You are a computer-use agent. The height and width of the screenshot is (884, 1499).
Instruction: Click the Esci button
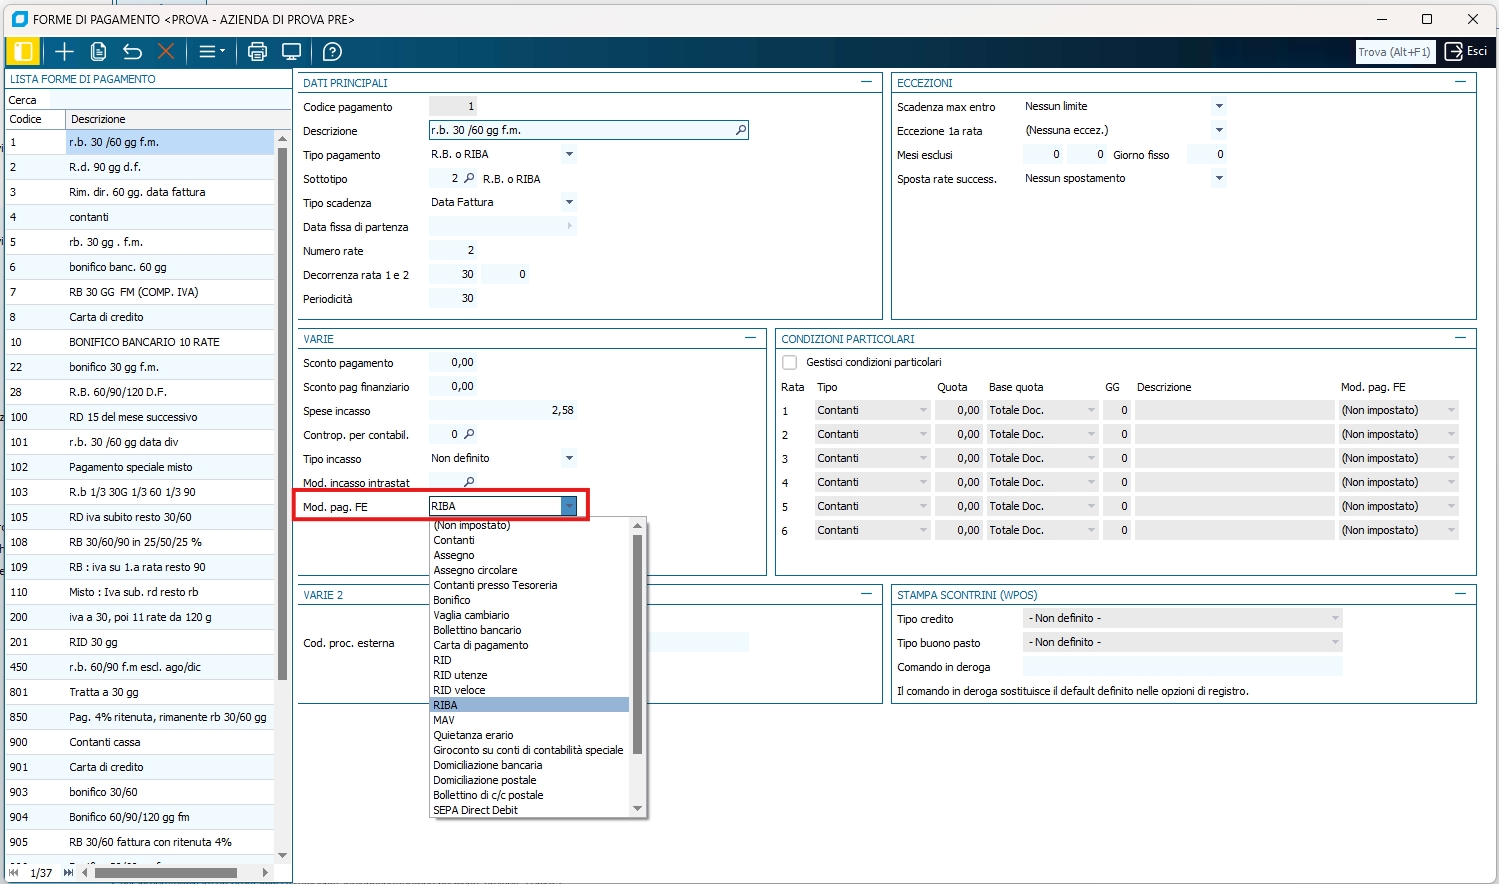click(1466, 51)
